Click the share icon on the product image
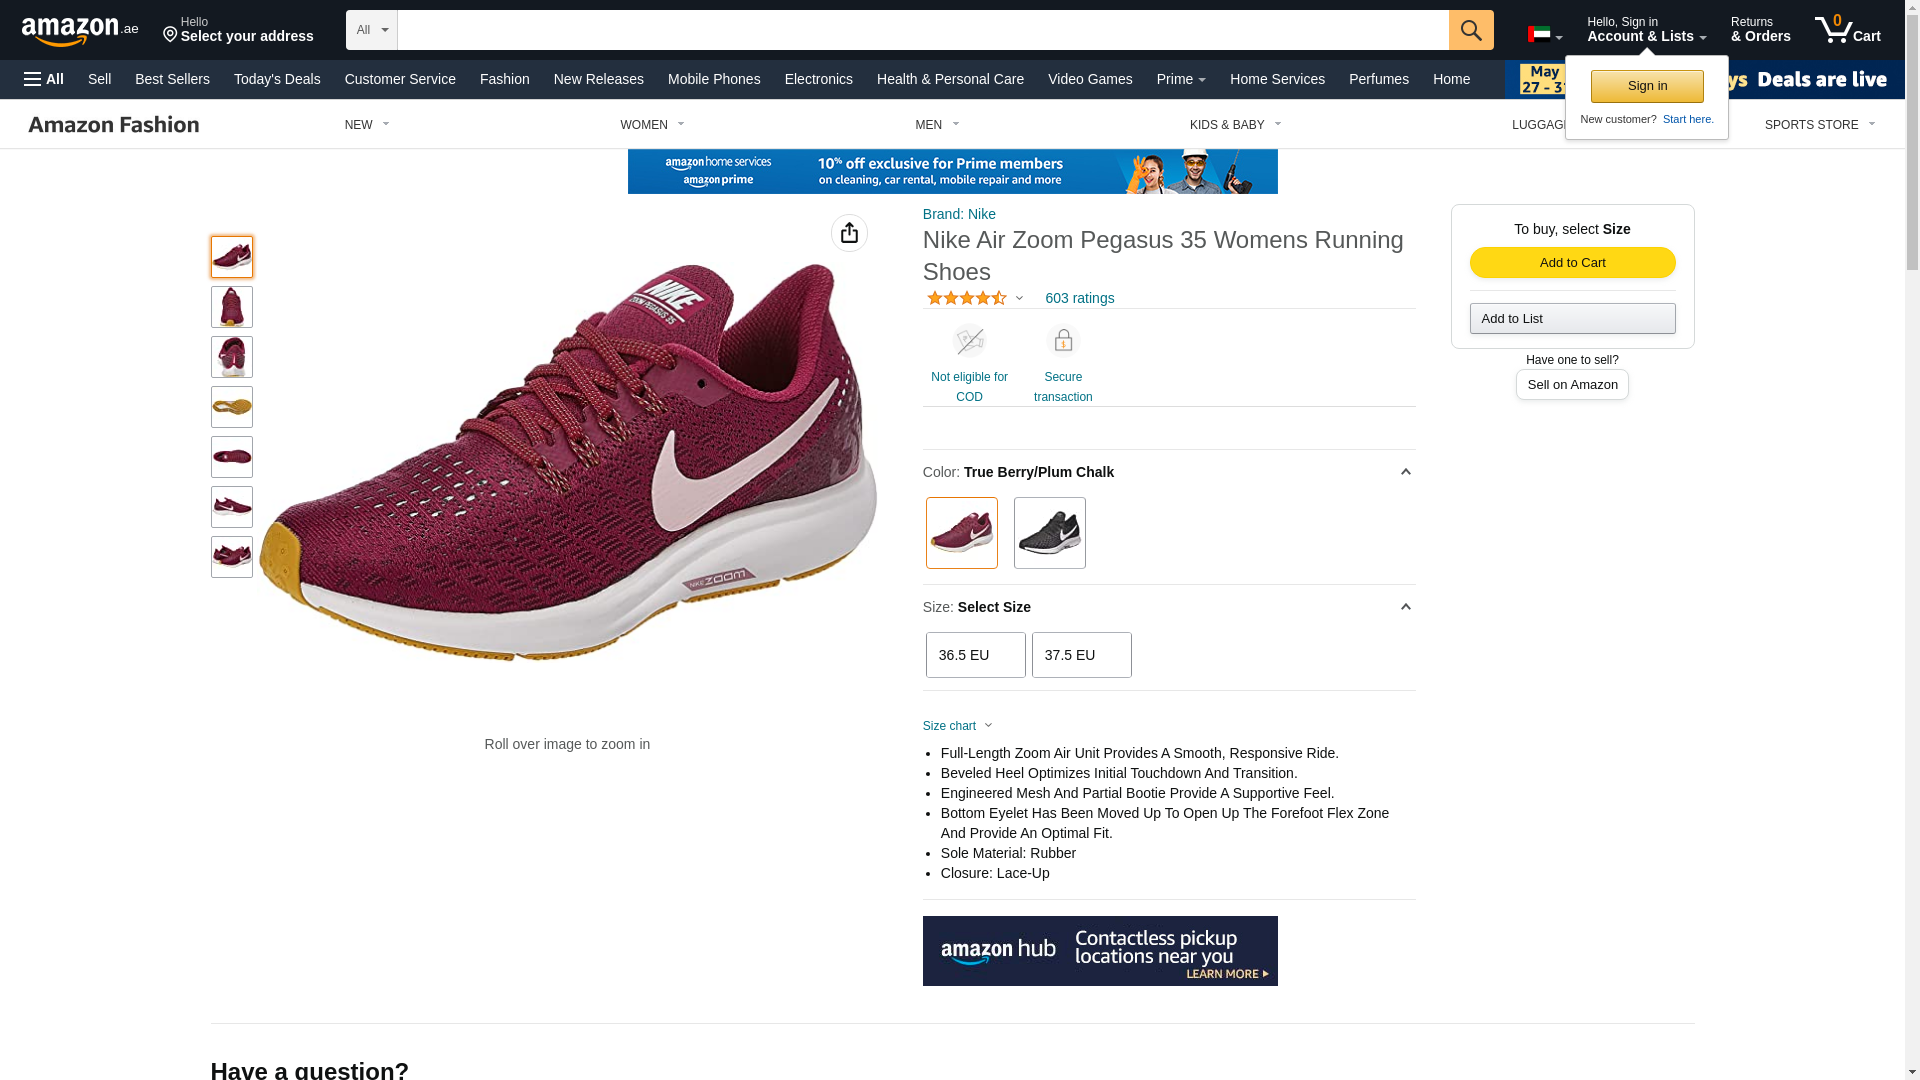The image size is (1920, 1080). [849, 233]
